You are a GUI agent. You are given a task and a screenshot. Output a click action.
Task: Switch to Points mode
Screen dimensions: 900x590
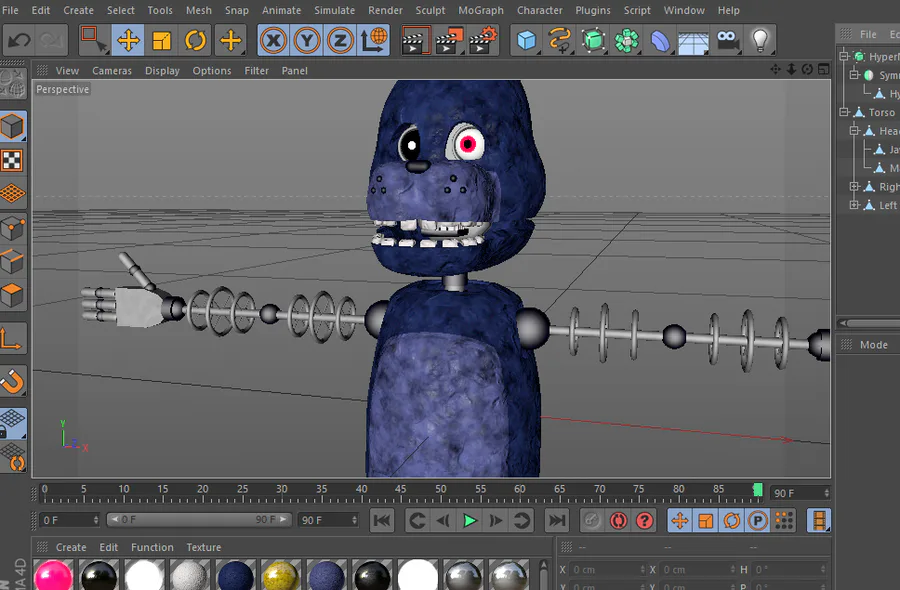(13, 228)
